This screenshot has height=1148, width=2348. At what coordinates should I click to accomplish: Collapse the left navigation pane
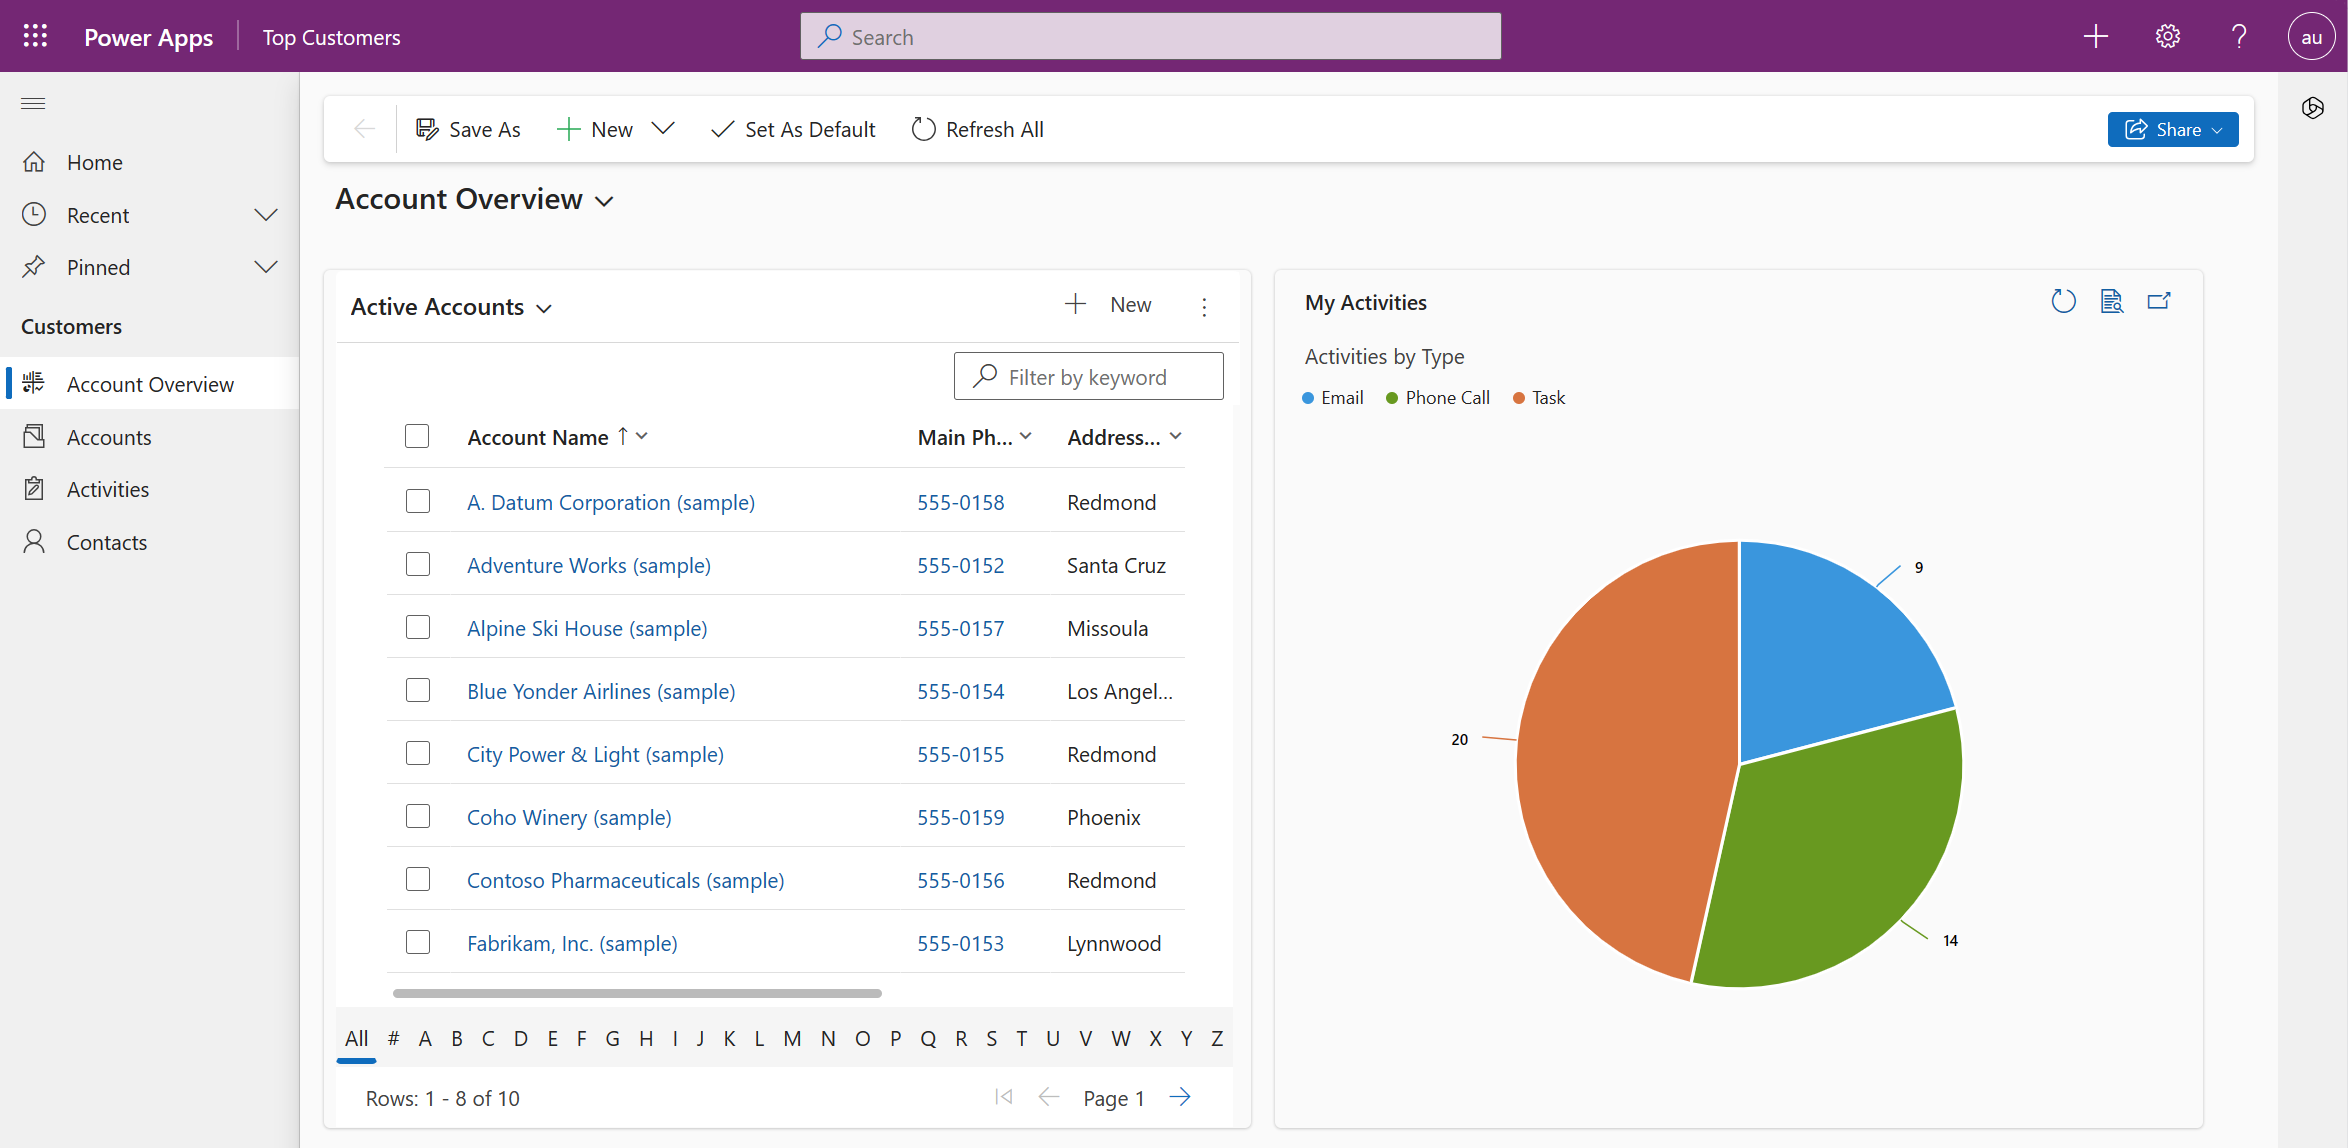point(33,103)
